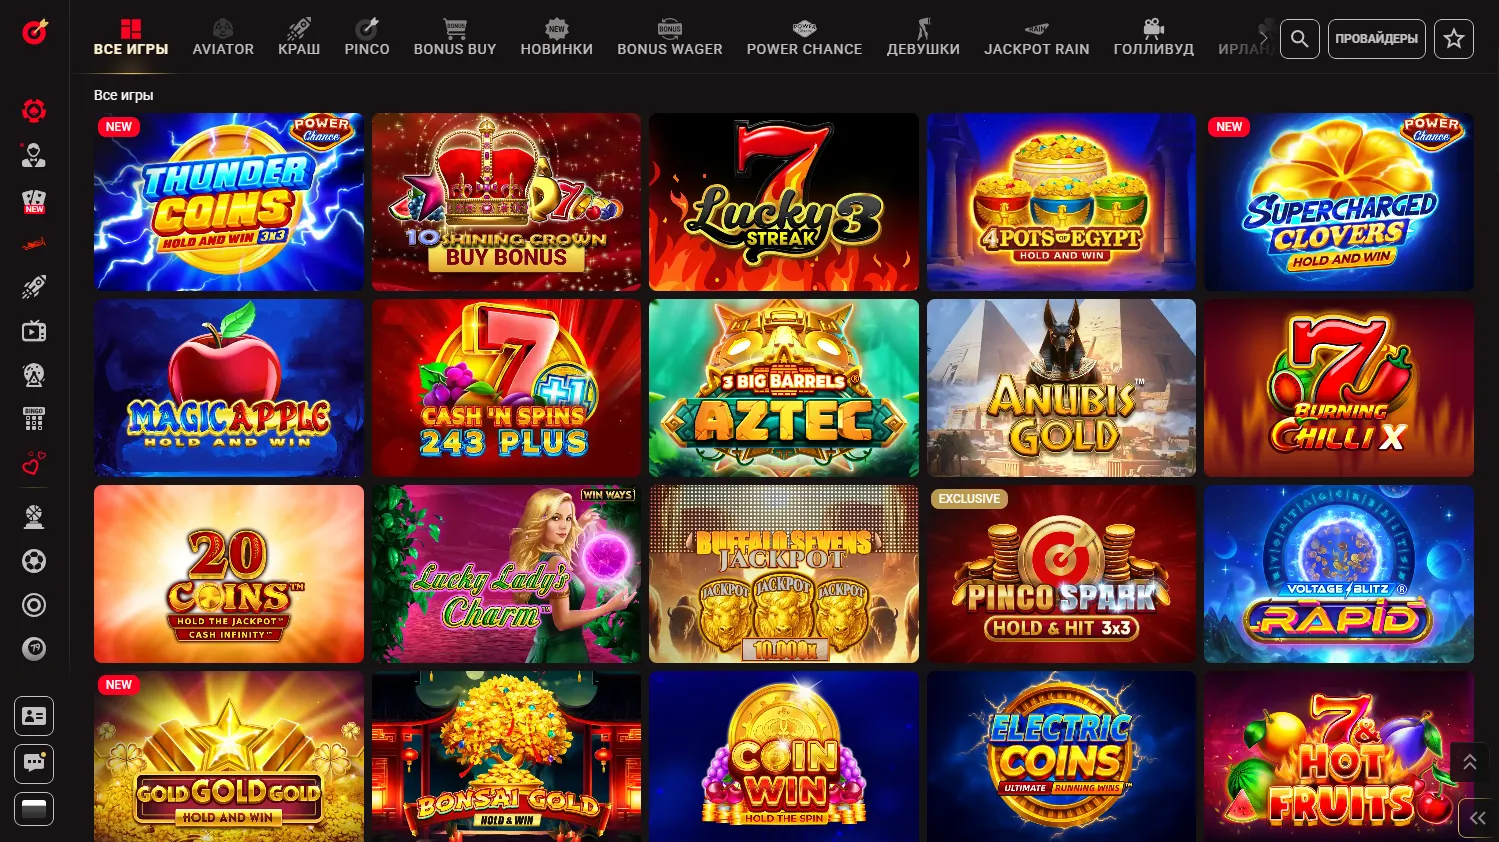Open the live TV icon in sidebar
This screenshot has width=1499, height=842.
34,331
